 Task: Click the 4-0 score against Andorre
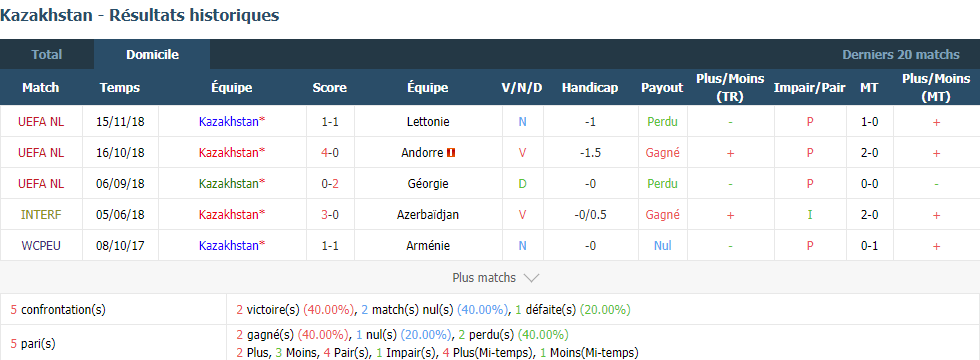coord(330,152)
